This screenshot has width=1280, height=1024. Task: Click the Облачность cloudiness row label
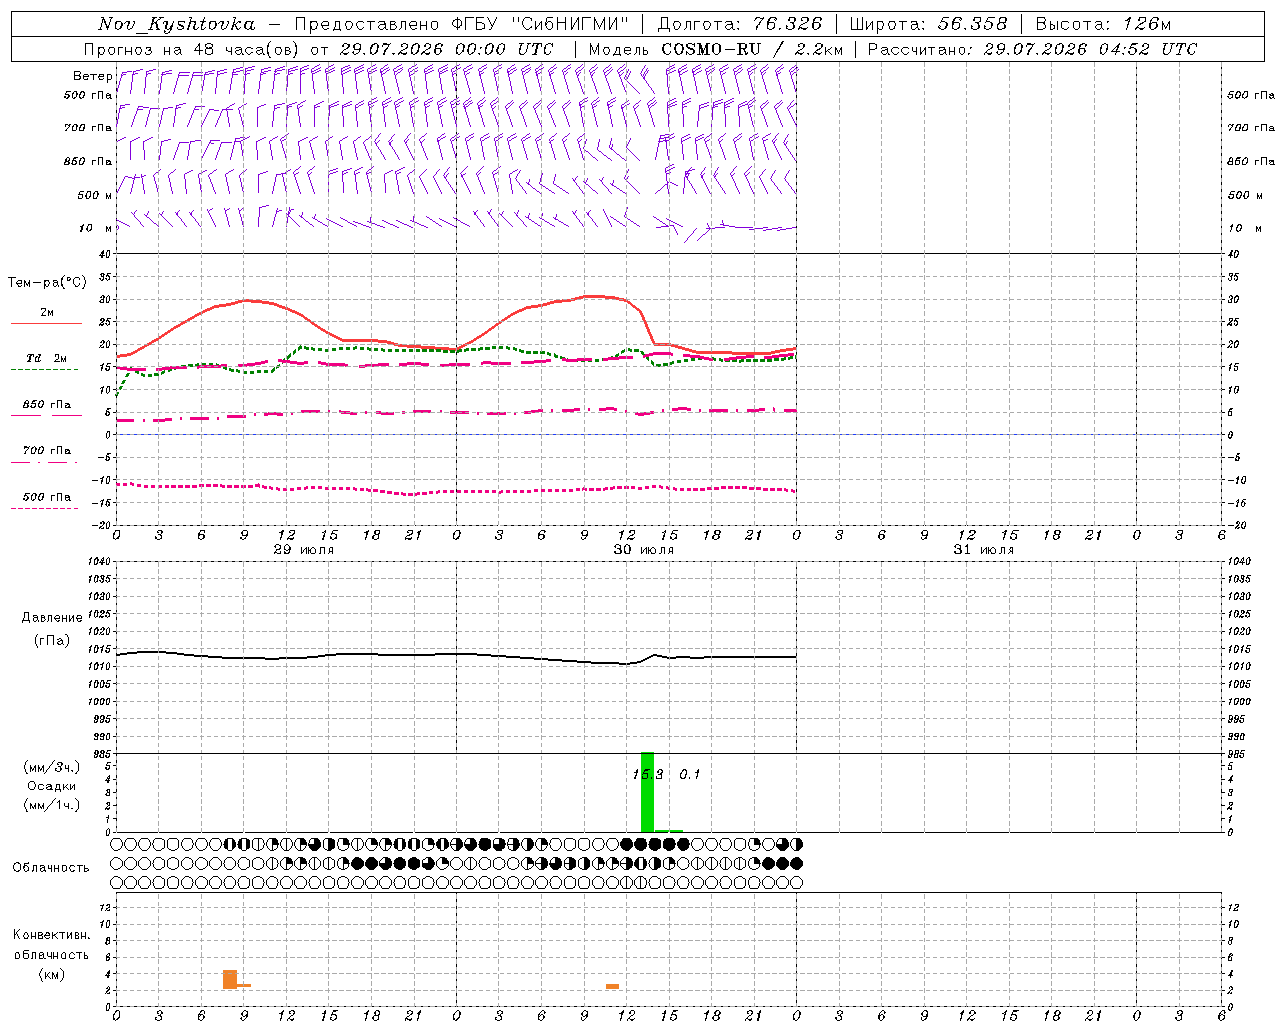click(51, 867)
